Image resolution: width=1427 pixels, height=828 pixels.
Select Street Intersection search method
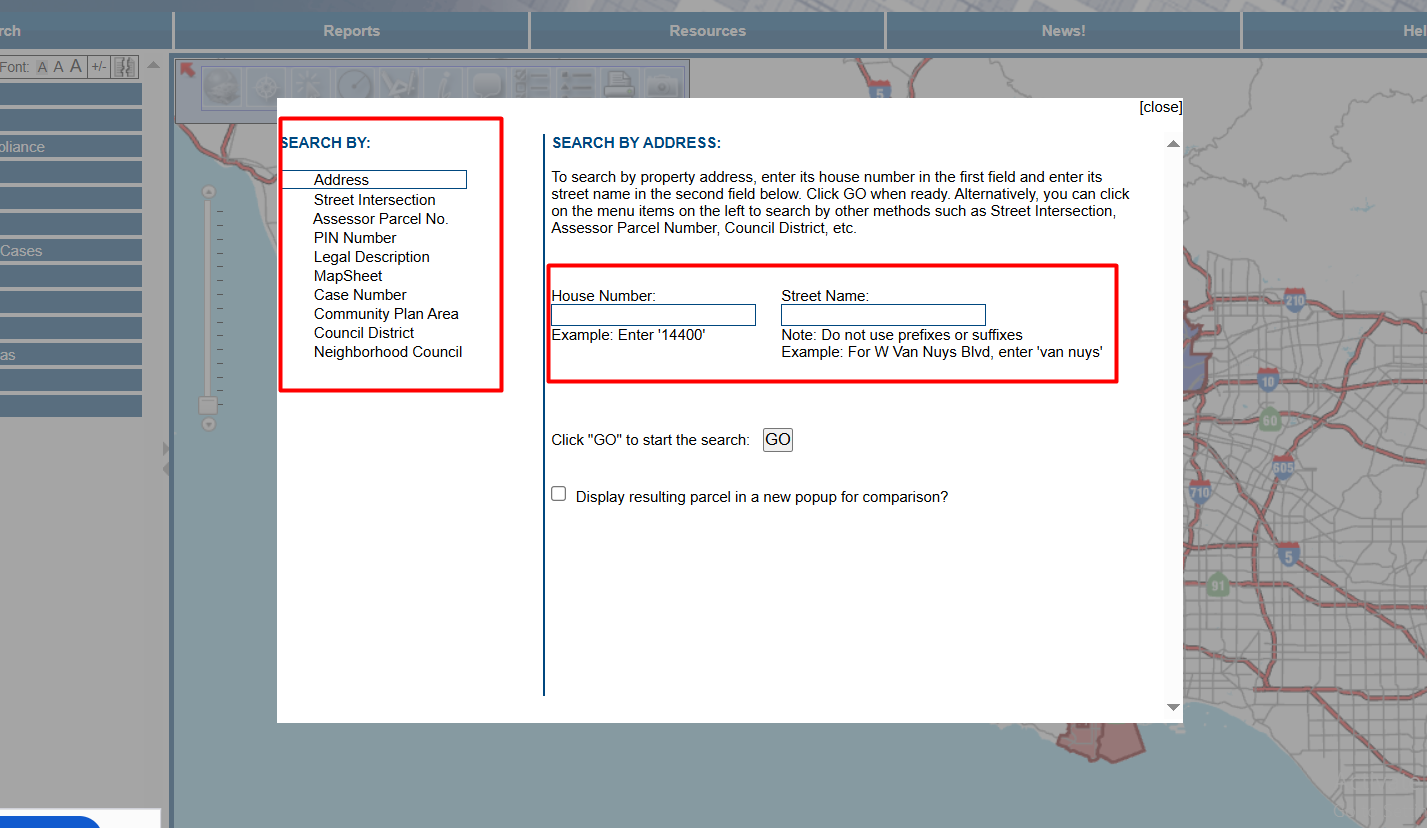point(374,200)
